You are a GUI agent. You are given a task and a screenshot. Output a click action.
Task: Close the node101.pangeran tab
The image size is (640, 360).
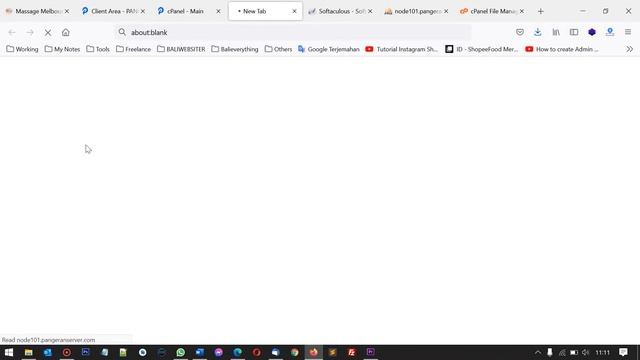[x=446, y=11]
